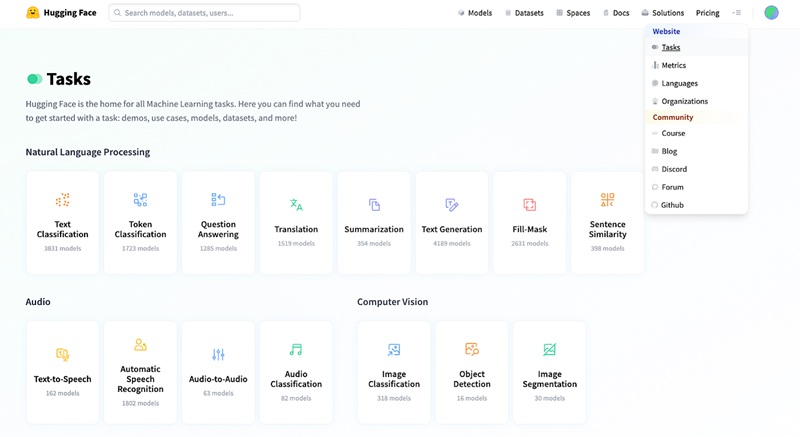
Task: Focus the Search models, datasets, users field
Action: (x=204, y=13)
